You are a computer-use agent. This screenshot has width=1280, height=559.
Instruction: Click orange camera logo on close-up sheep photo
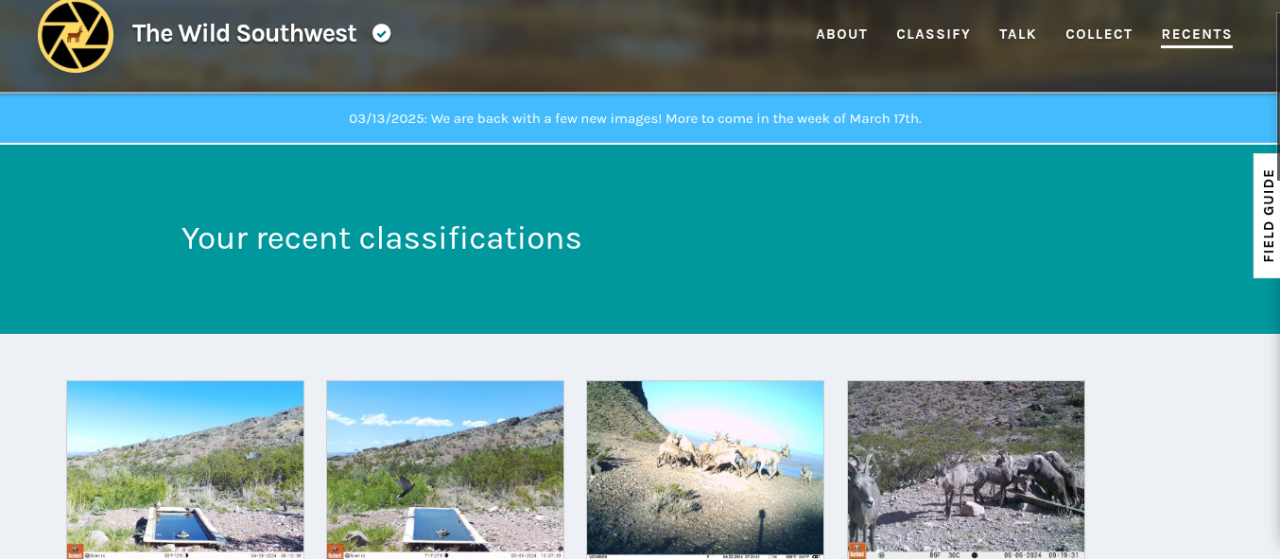pos(856,551)
